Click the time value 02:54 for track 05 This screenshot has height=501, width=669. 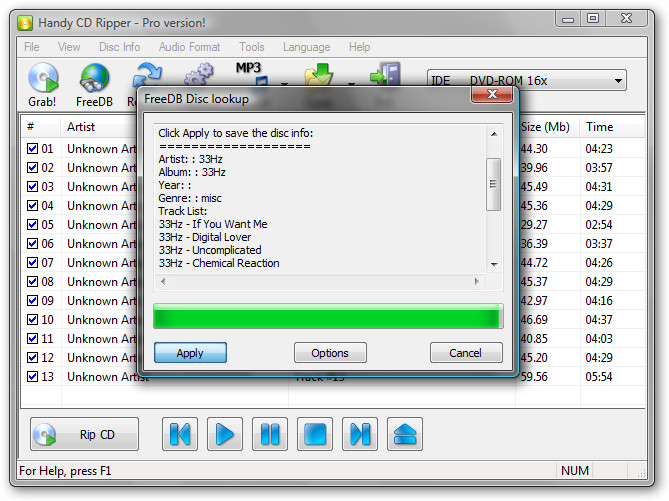pyautogui.click(x=599, y=224)
